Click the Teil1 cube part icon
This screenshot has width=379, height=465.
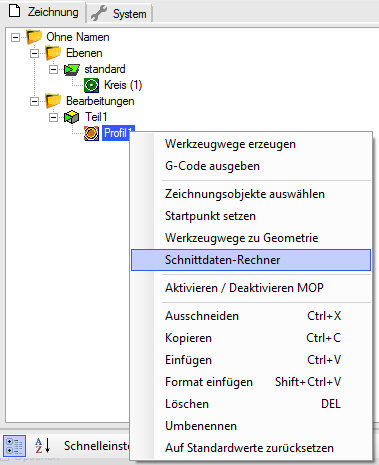point(72,117)
